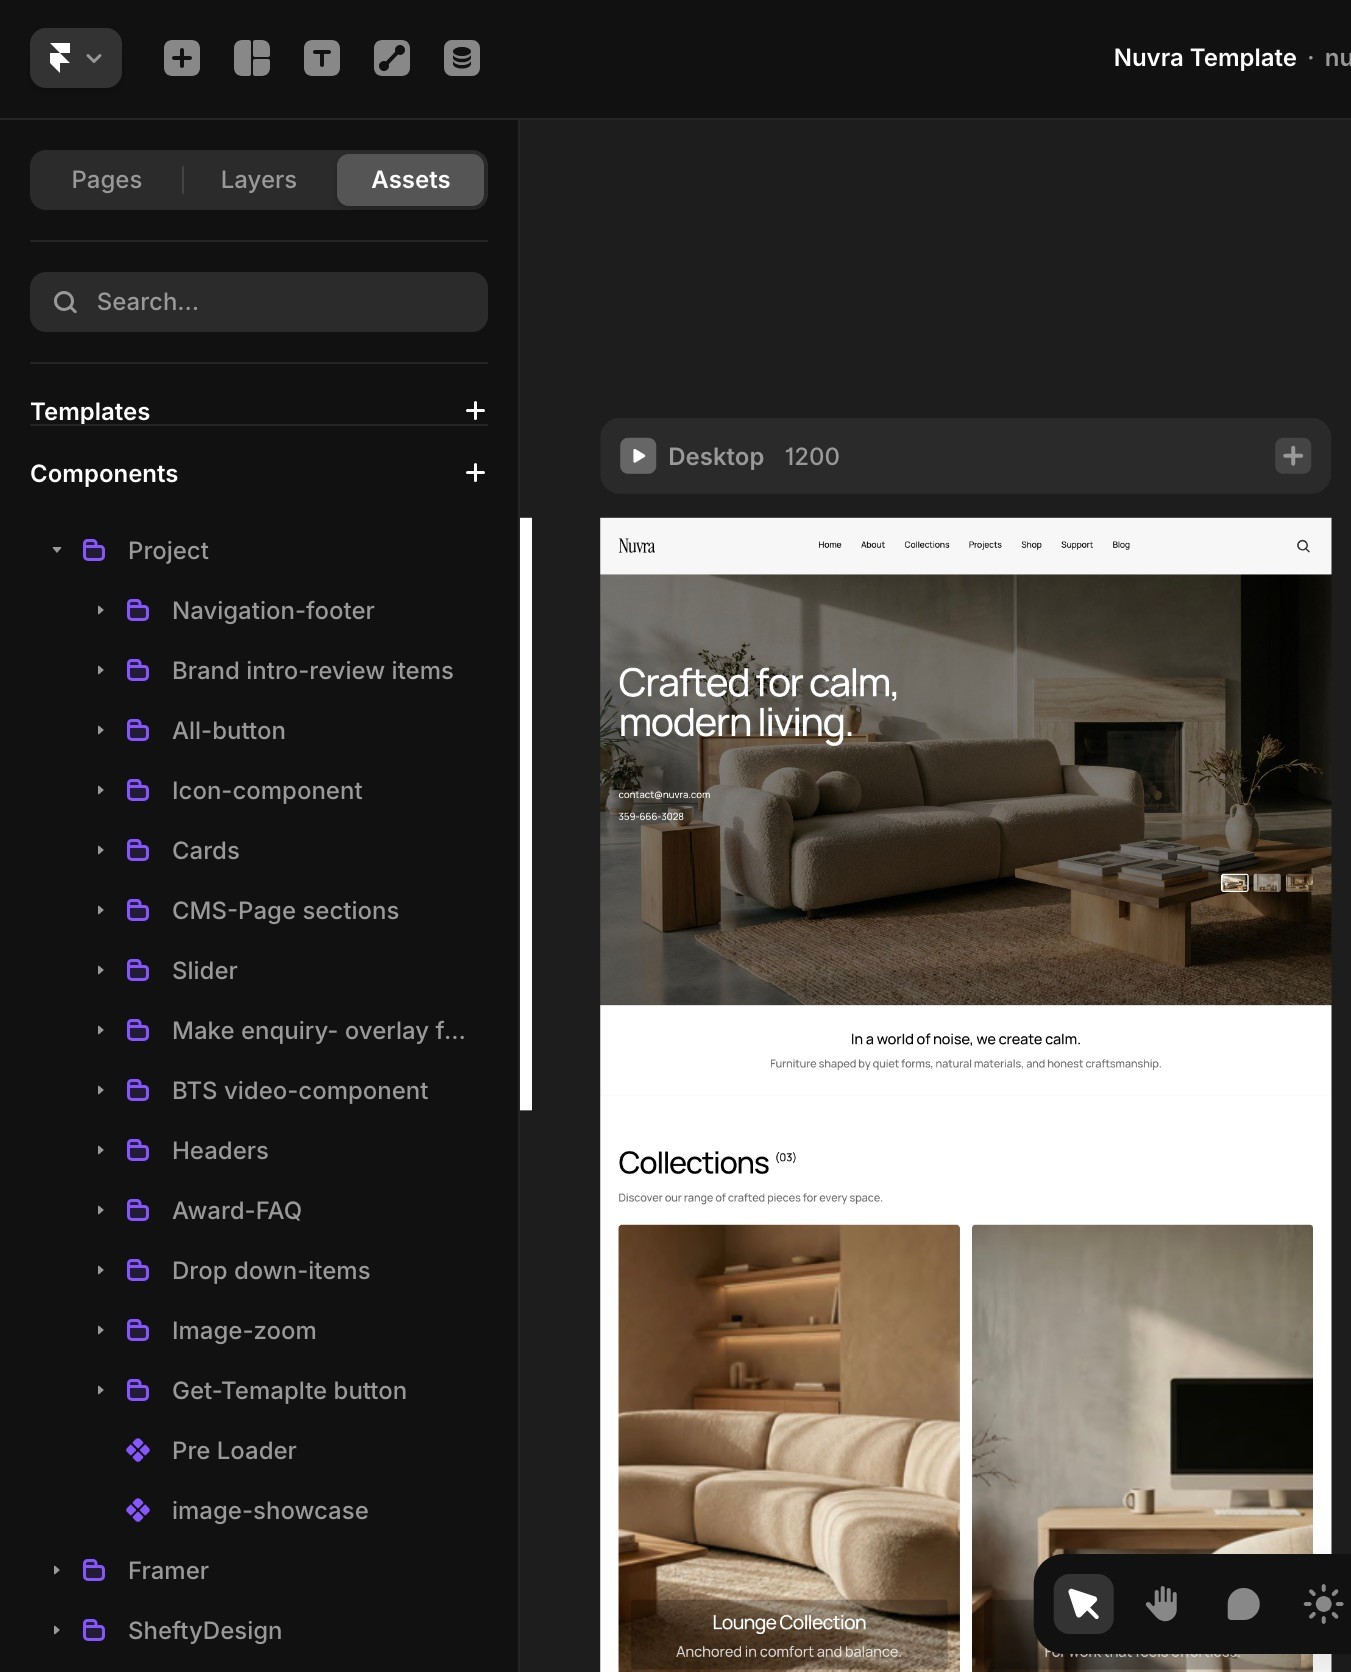Add a breakpoint next to Desktop 1200
The width and height of the screenshot is (1351, 1672).
coord(1292,456)
